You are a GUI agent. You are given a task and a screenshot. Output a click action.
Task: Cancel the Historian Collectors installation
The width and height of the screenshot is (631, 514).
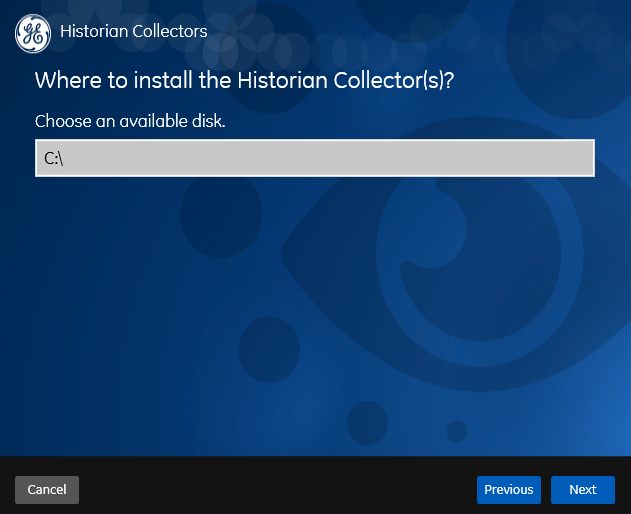point(47,489)
